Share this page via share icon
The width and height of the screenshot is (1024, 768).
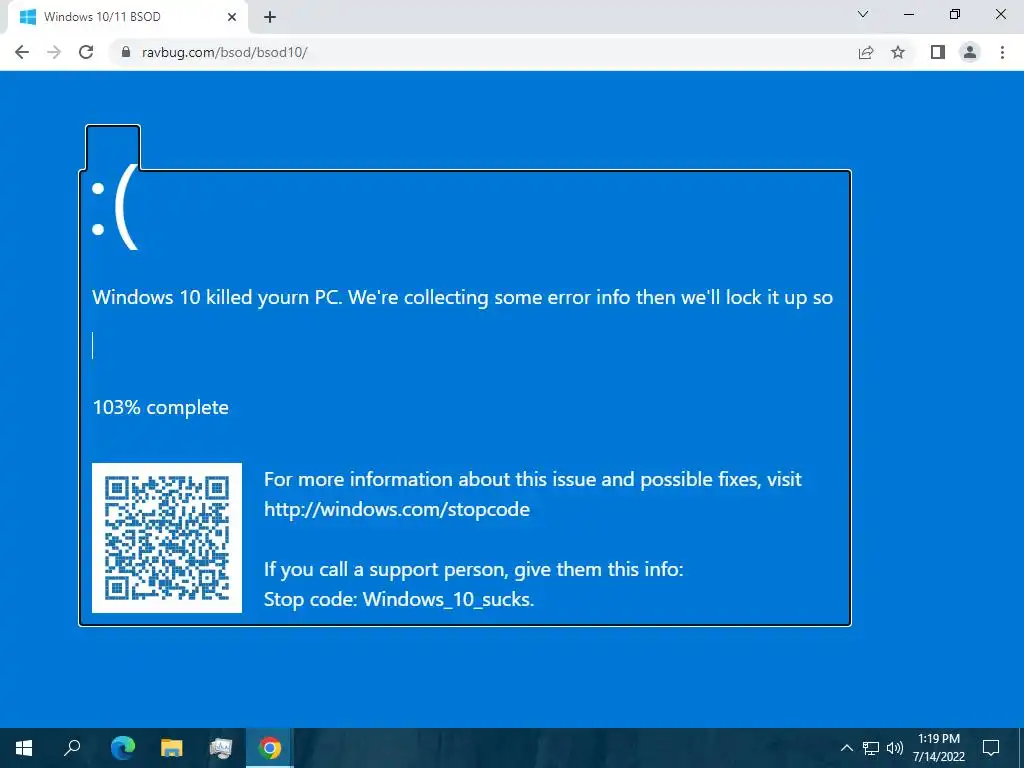click(866, 52)
